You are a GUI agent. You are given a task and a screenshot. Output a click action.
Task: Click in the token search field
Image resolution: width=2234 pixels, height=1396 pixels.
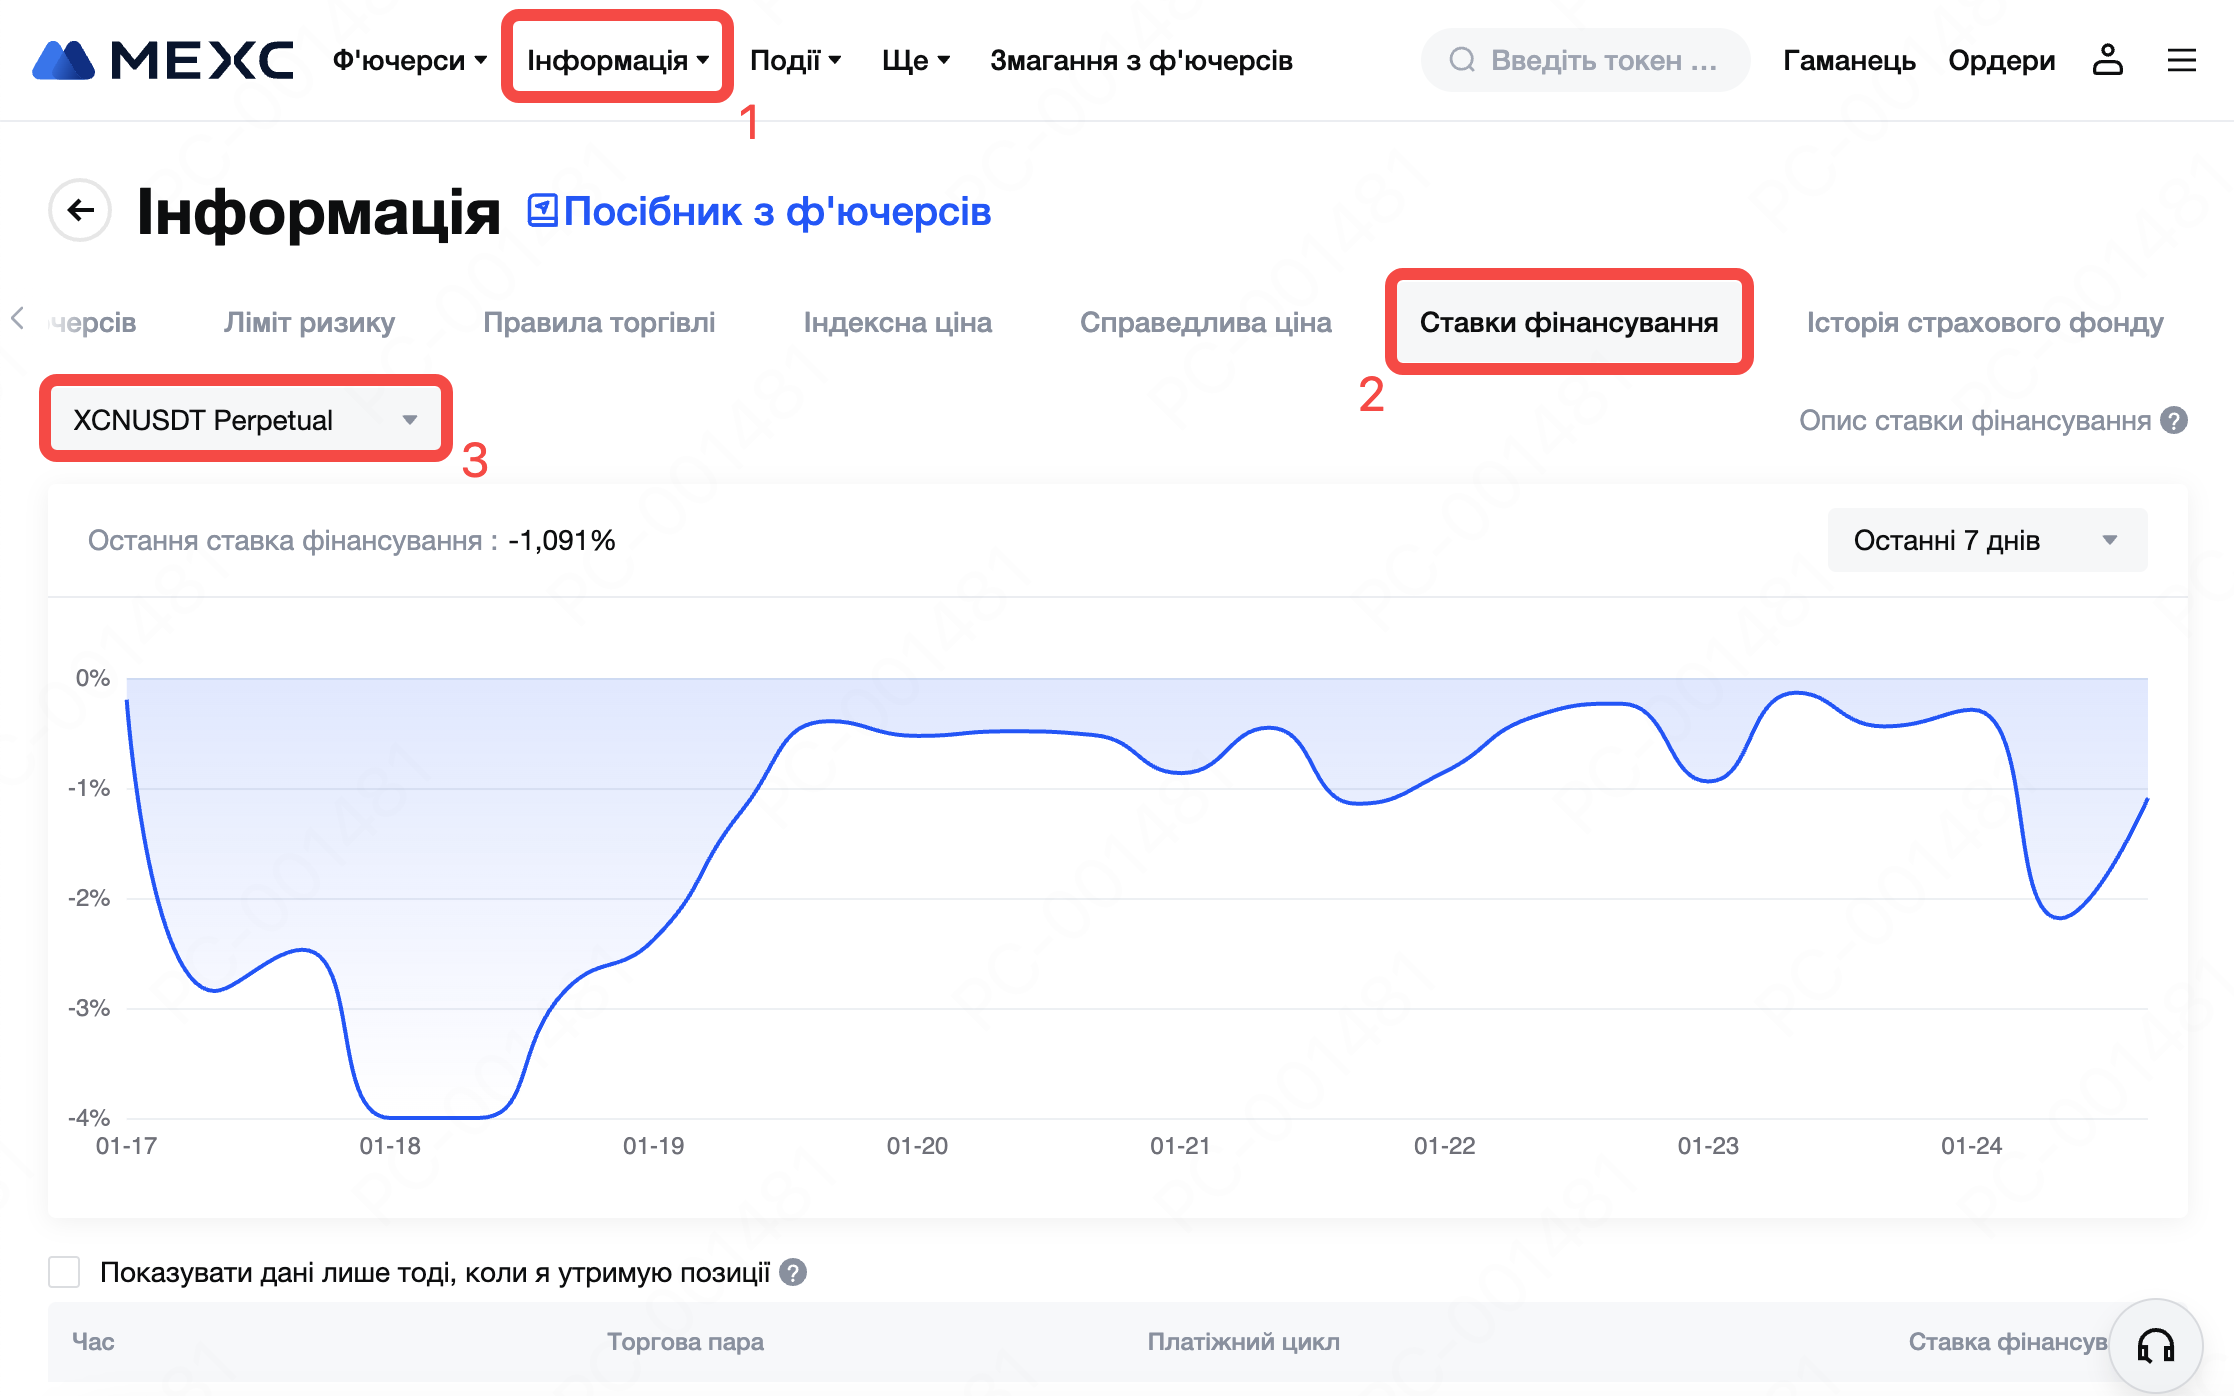[1600, 60]
